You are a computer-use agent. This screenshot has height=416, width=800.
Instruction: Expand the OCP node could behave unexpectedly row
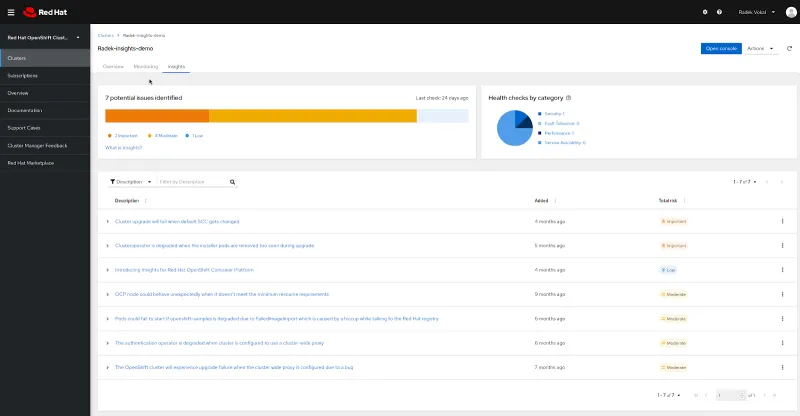tap(108, 294)
